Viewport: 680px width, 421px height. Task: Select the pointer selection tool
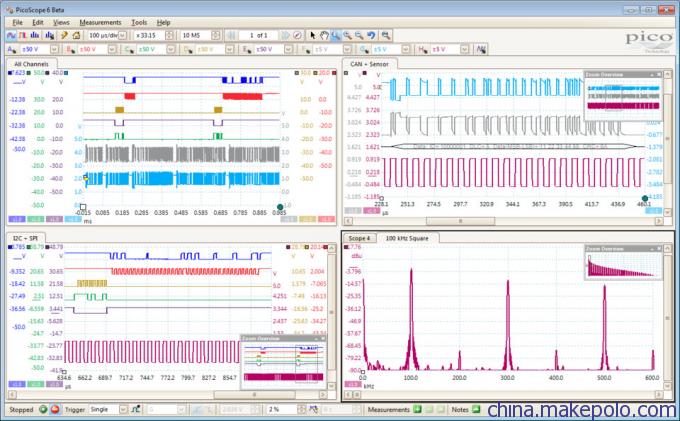[313, 35]
